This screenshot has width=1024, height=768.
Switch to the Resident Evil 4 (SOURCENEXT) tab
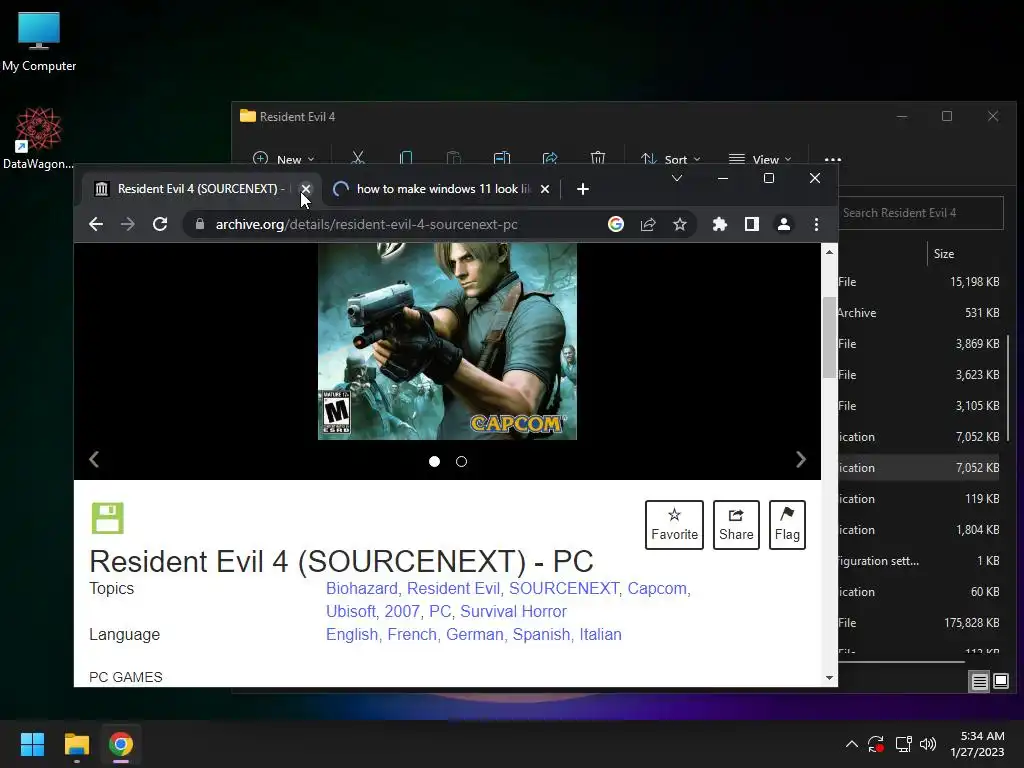coord(199,189)
